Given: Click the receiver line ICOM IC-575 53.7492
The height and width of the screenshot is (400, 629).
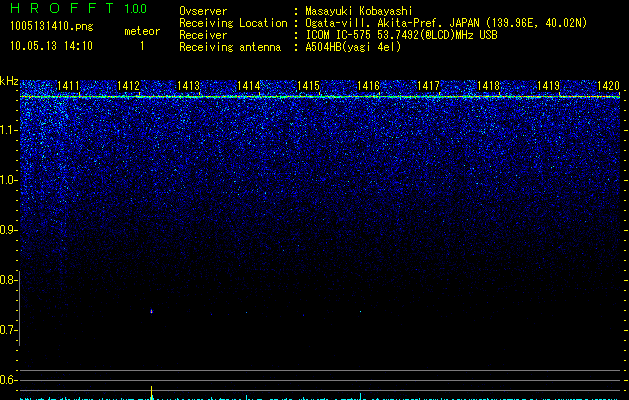Looking at the screenshot, I should (x=401, y=35).
